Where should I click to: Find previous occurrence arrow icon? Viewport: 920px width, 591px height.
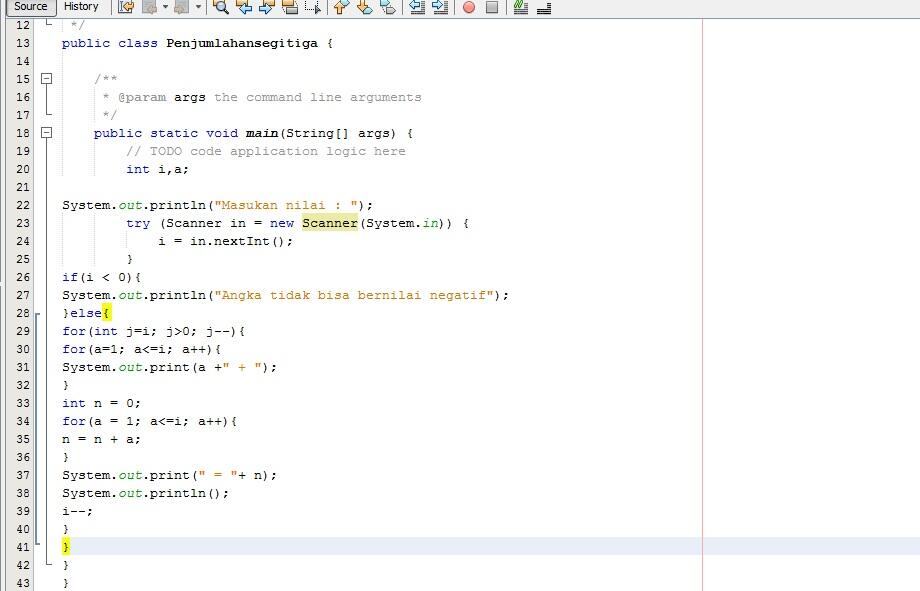pyautogui.click(x=244, y=7)
